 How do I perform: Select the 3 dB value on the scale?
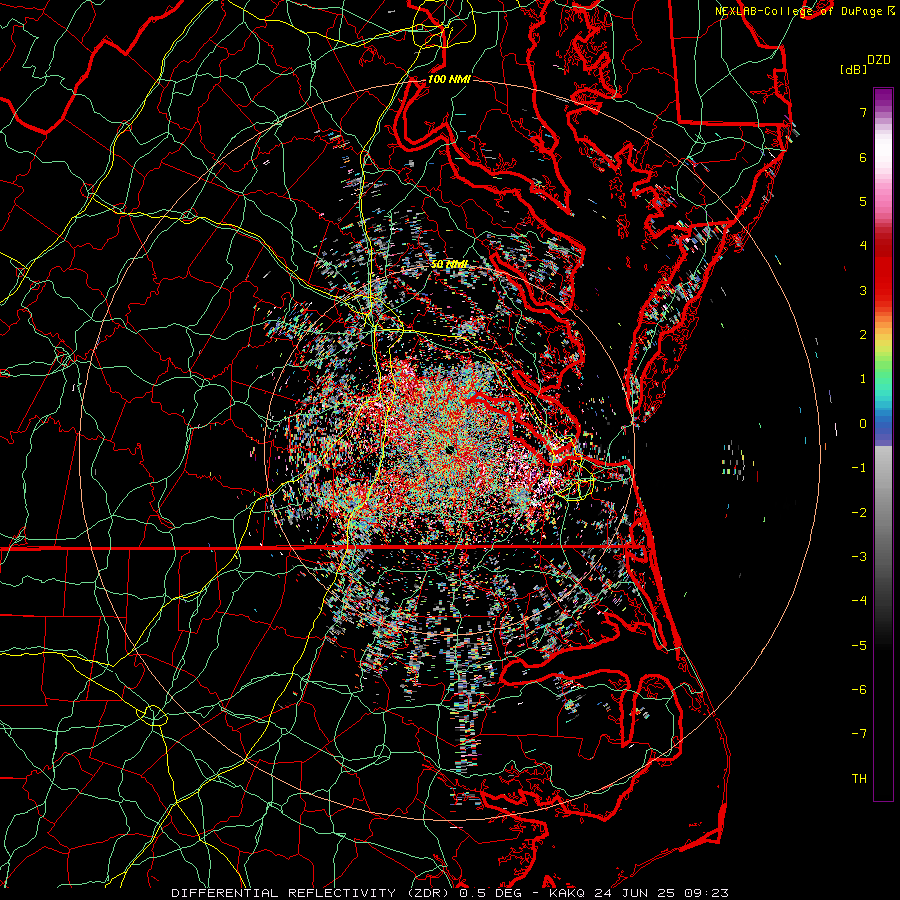point(863,290)
